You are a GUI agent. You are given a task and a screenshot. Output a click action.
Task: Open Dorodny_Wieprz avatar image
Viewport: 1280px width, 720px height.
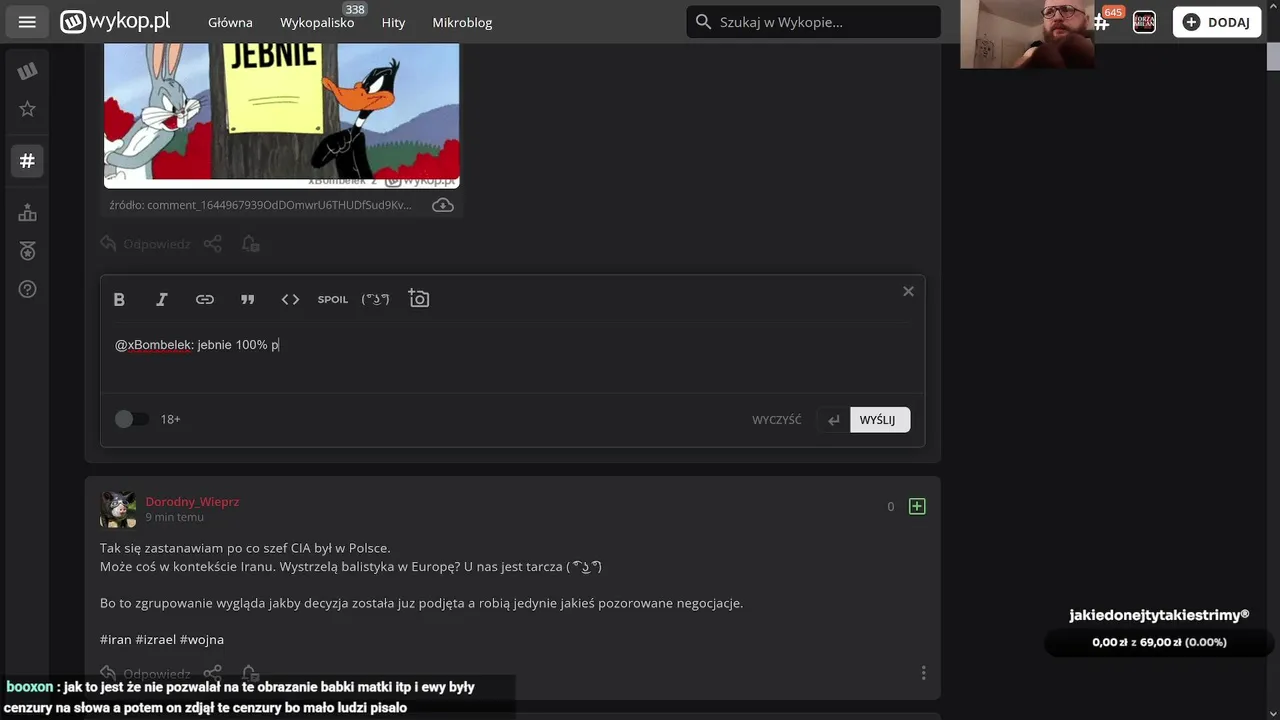pyautogui.click(x=118, y=509)
